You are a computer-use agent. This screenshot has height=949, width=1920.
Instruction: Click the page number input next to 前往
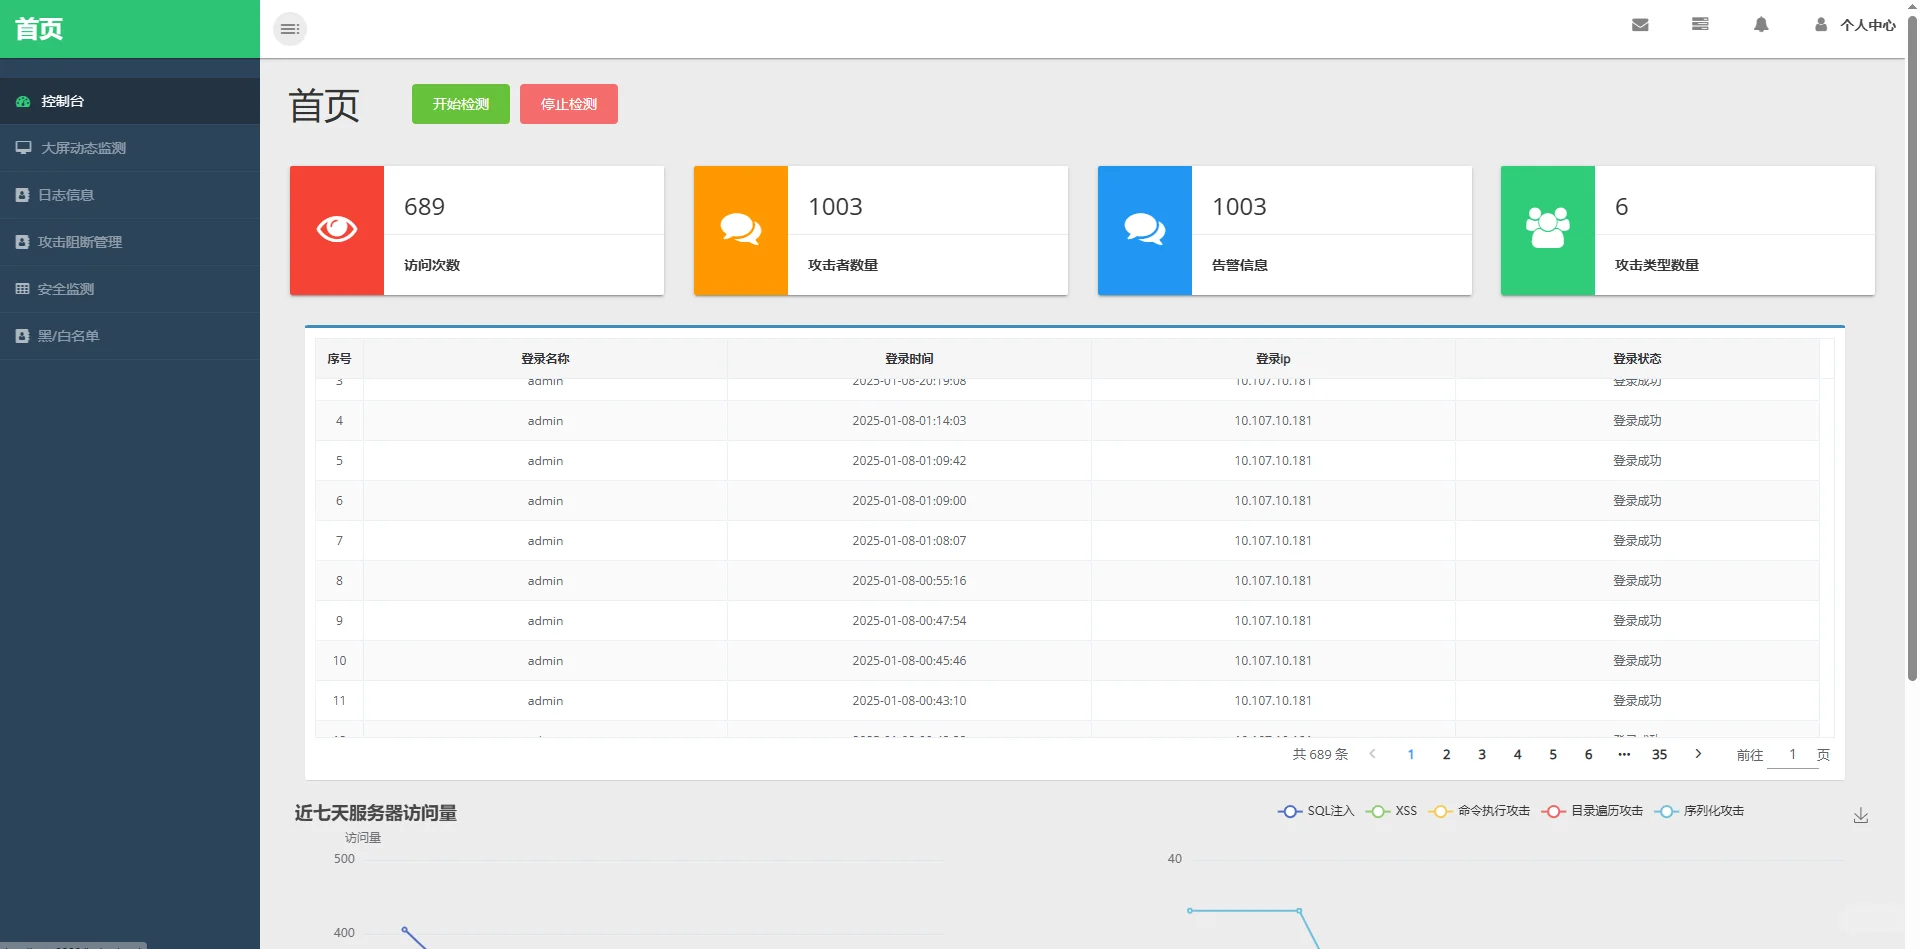(x=1792, y=755)
